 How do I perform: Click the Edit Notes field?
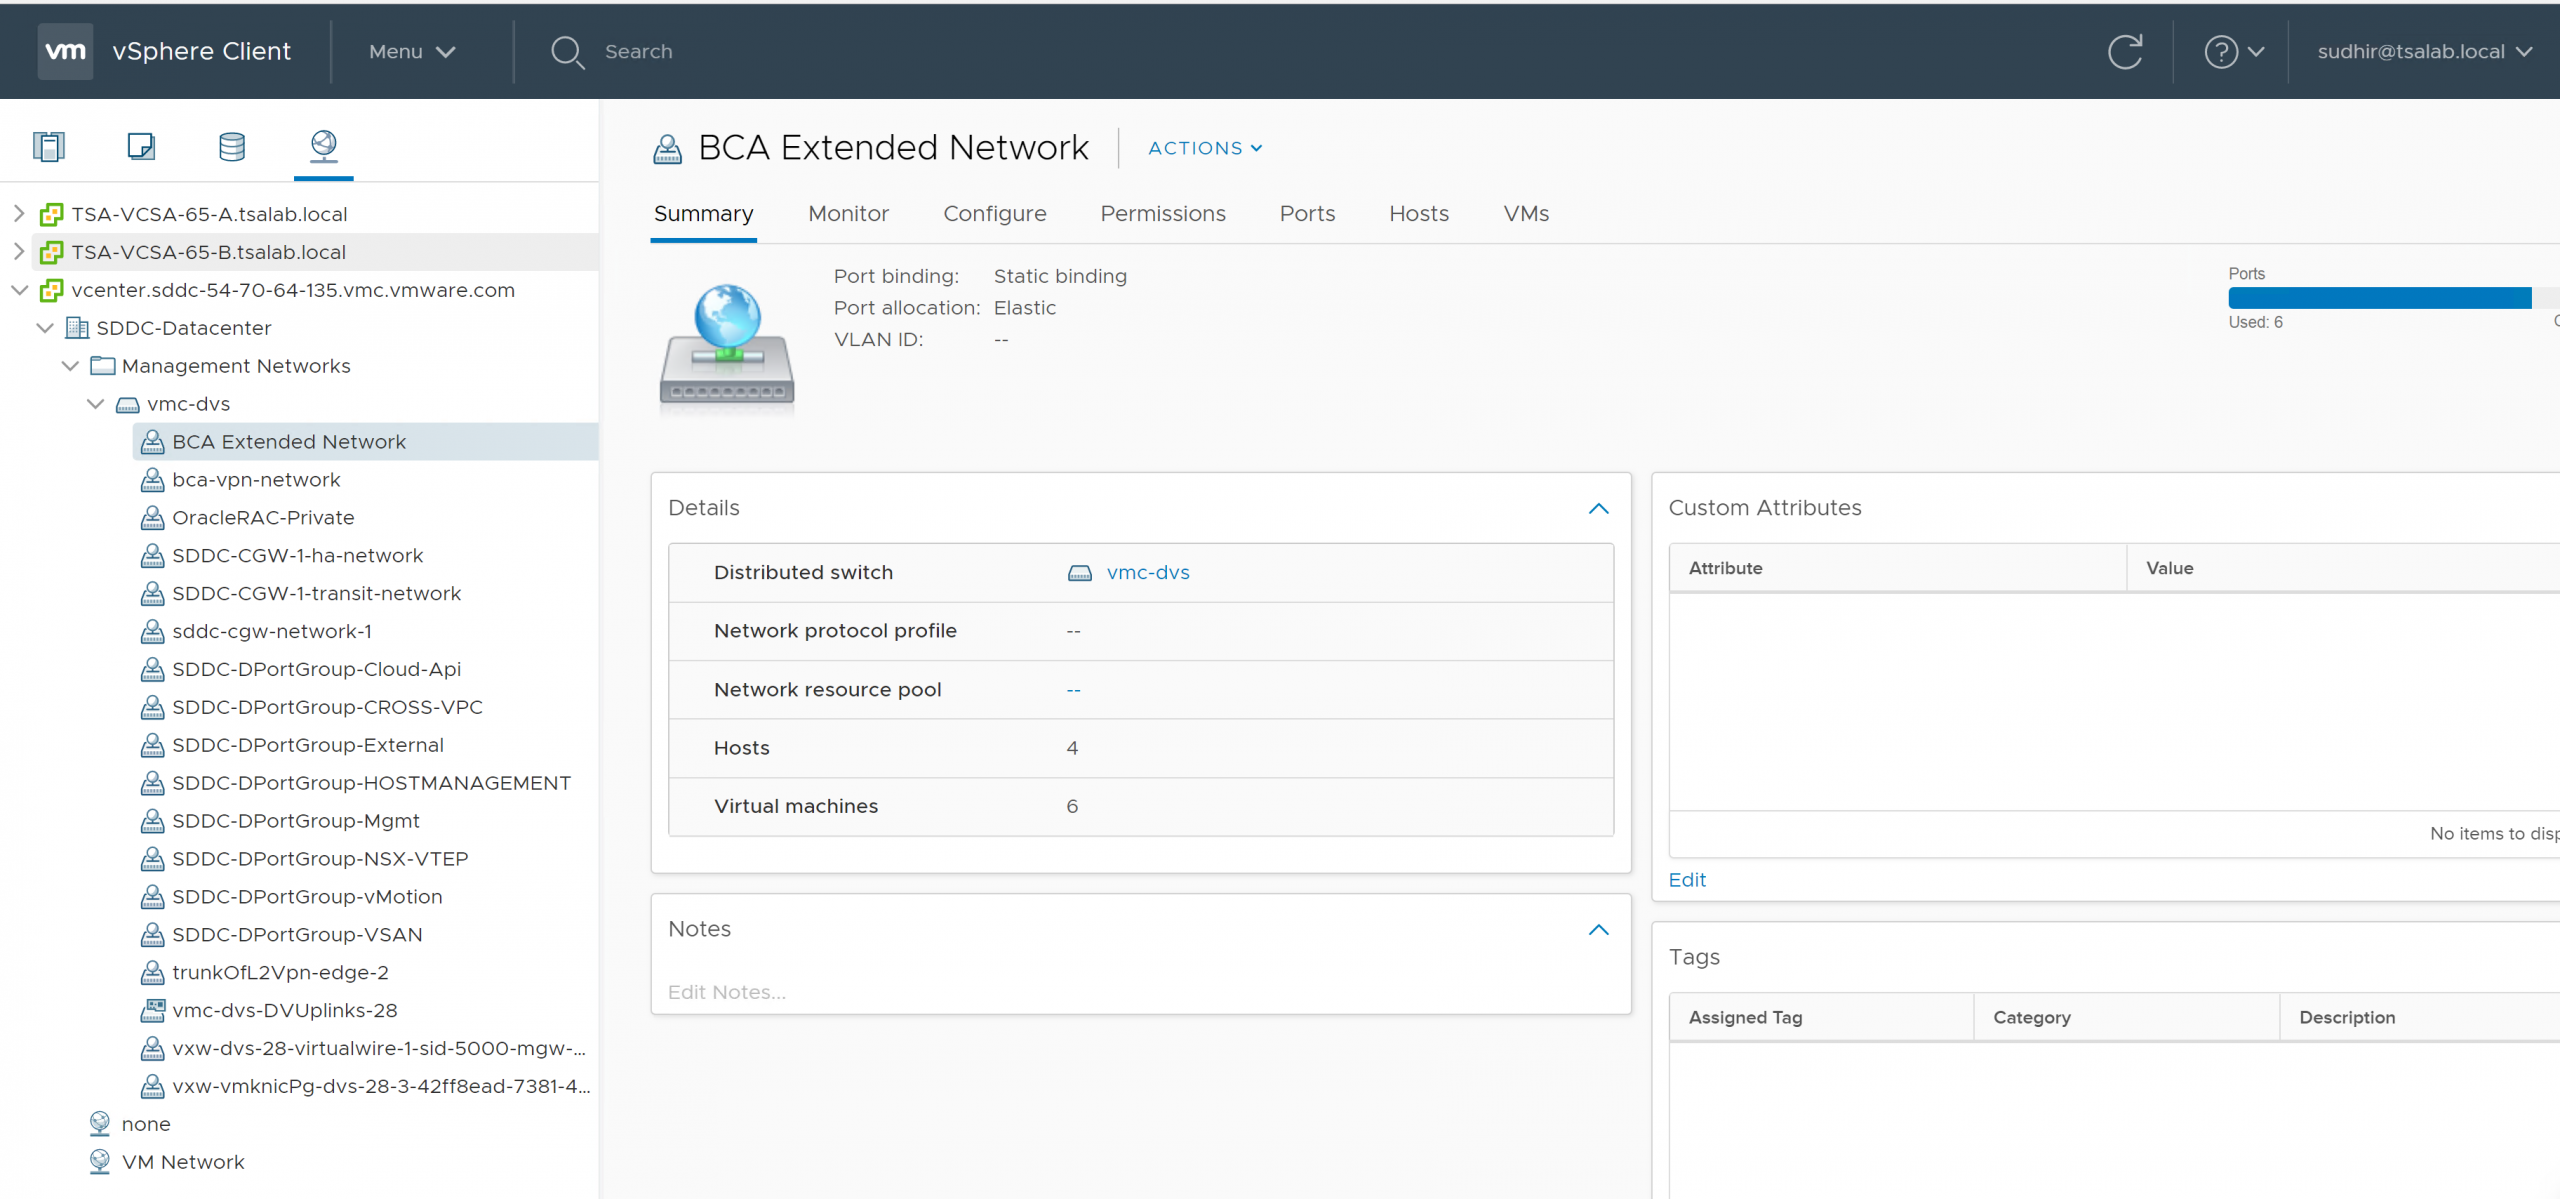[x=727, y=992]
